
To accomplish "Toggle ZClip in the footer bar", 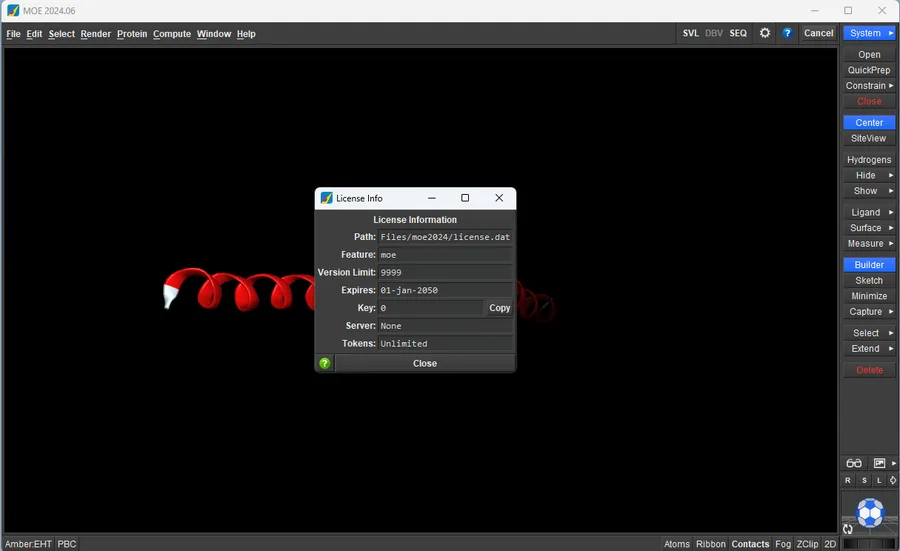I will pyautogui.click(x=807, y=544).
